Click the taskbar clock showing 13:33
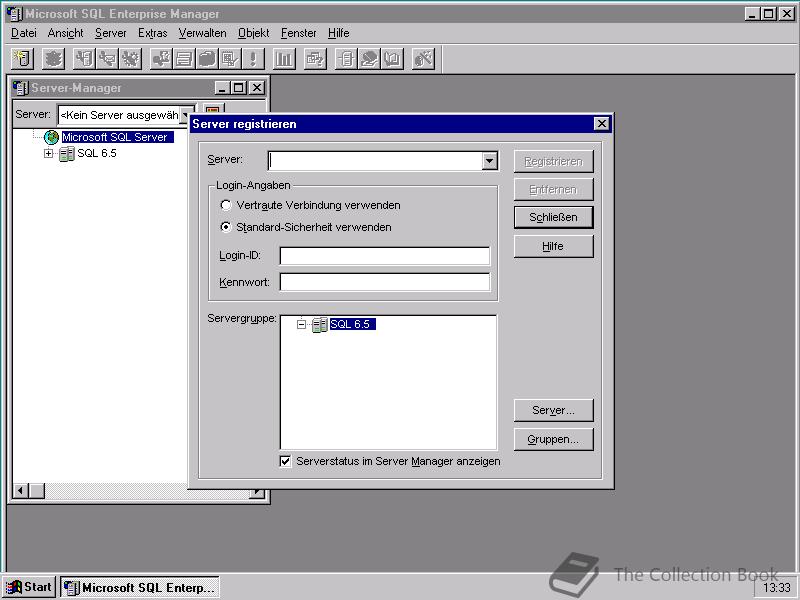Viewport: 800px width, 600px height. pyautogui.click(x=777, y=588)
